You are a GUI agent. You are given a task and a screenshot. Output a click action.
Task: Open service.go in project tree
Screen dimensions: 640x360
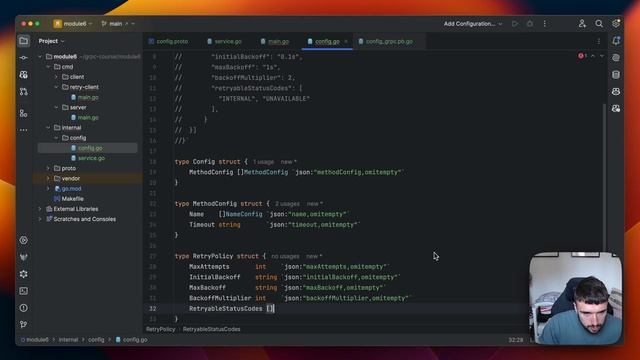click(91, 158)
